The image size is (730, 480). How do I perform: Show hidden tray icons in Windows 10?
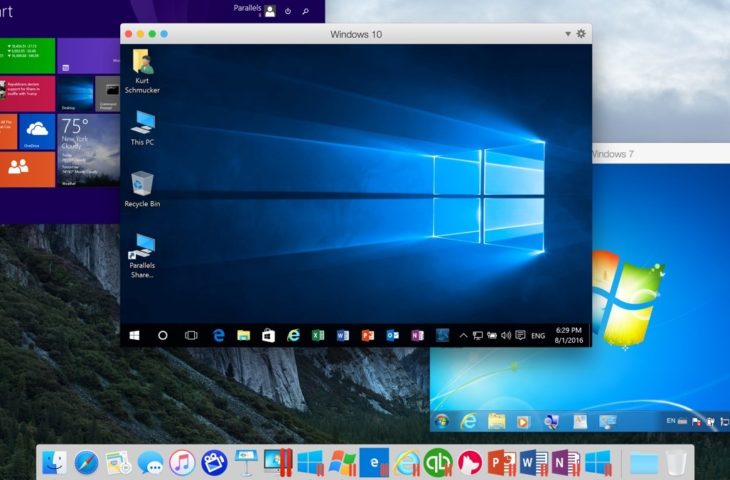coord(463,335)
